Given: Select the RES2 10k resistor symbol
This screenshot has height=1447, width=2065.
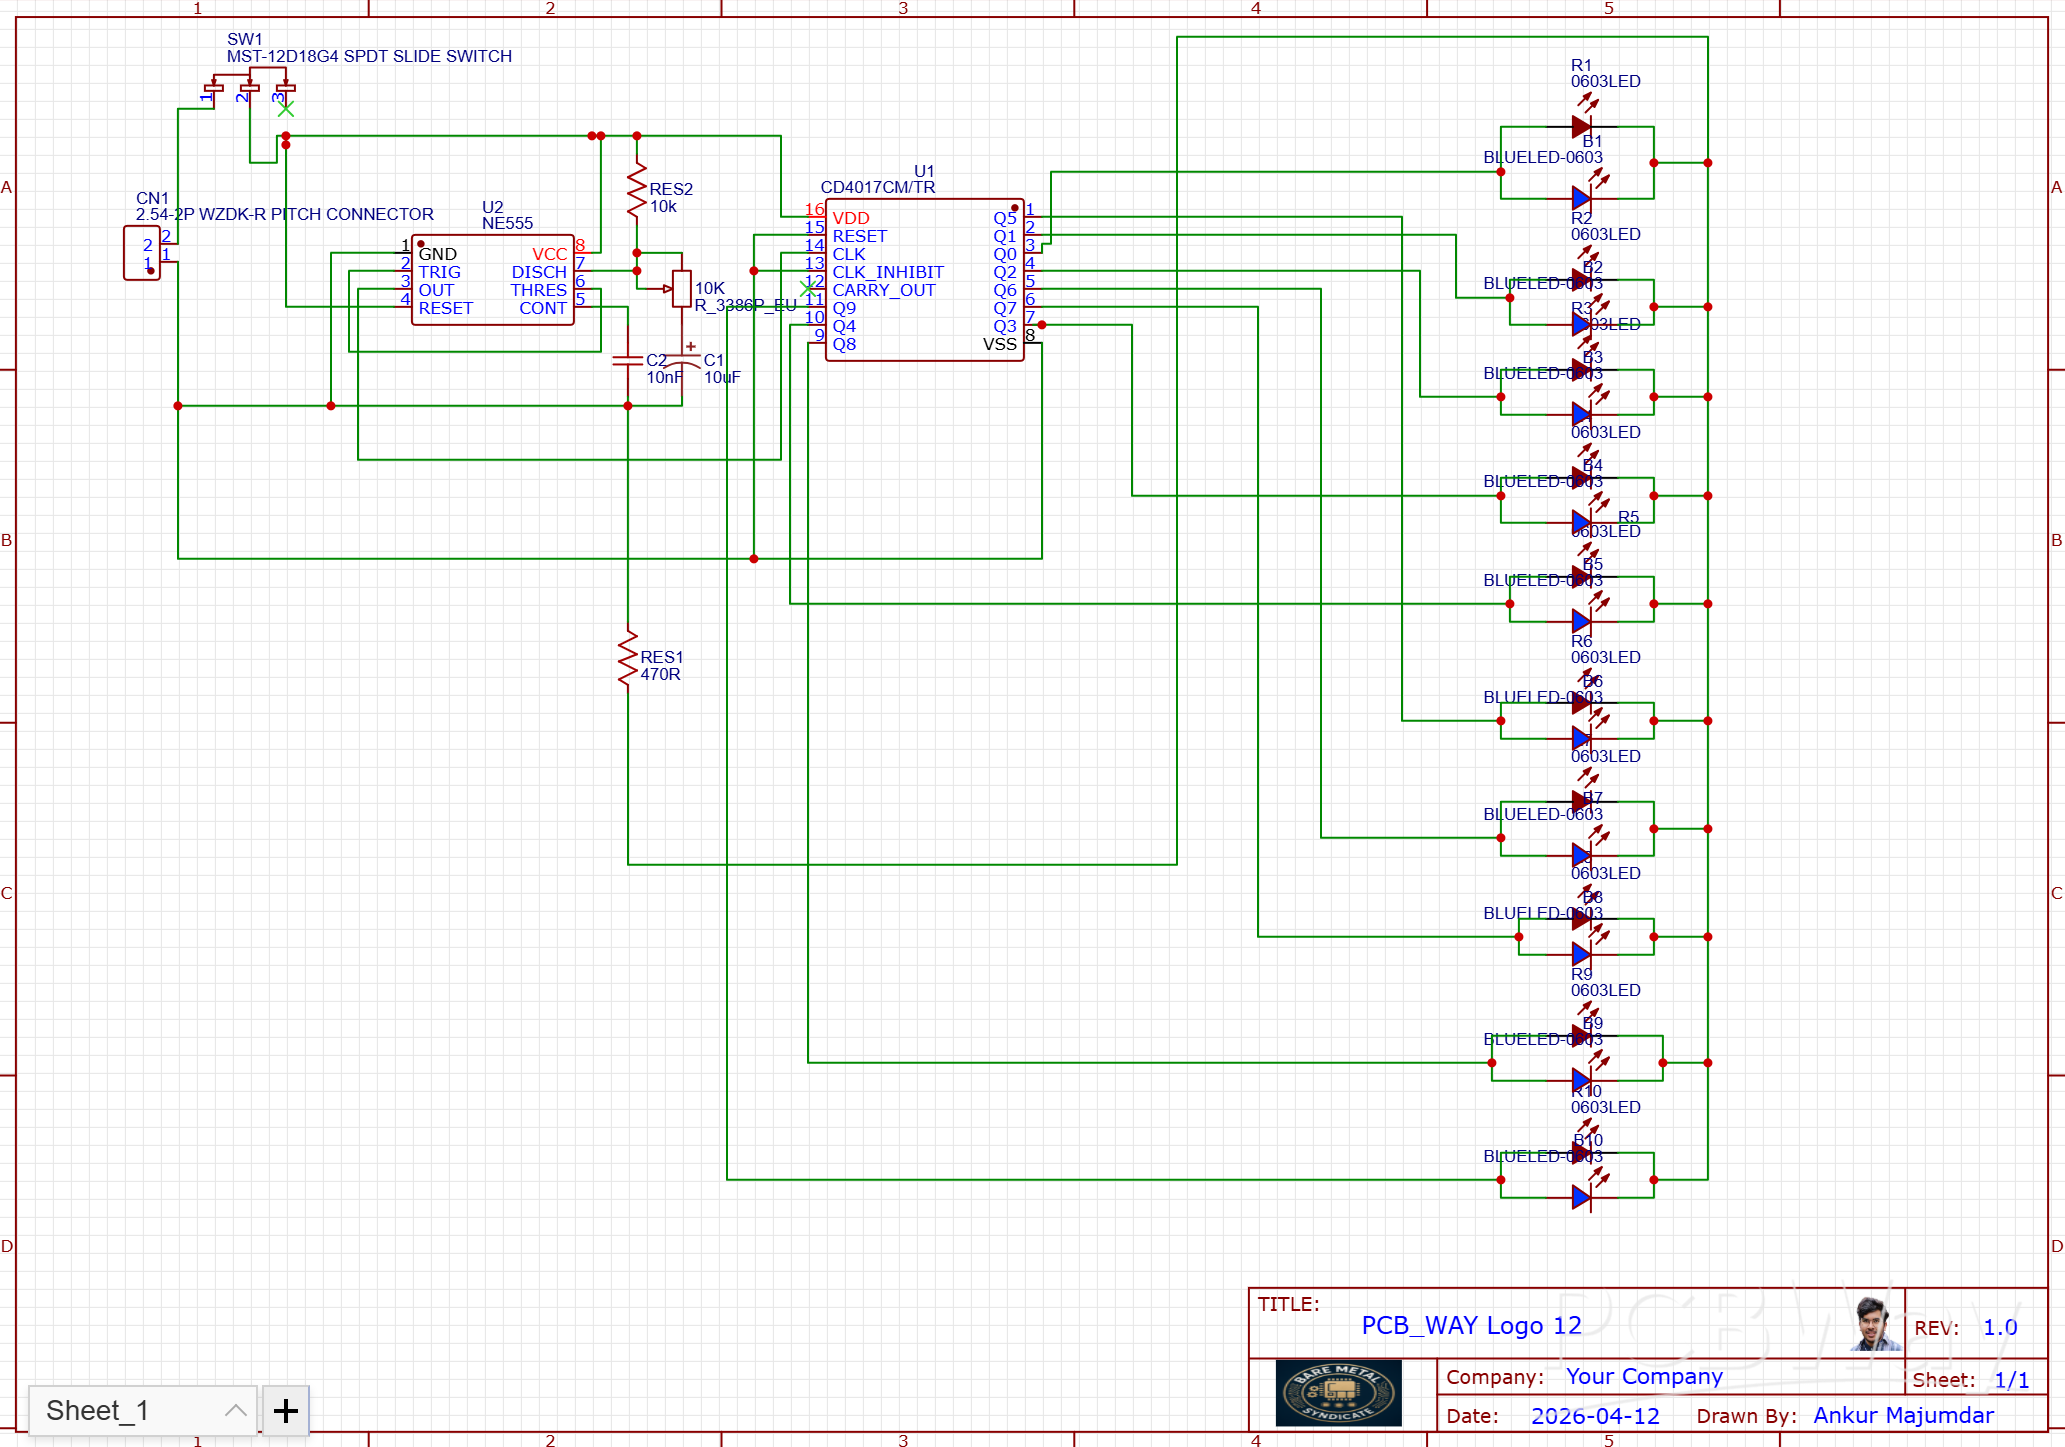Looking at the screenshot, I should [637, 190].
